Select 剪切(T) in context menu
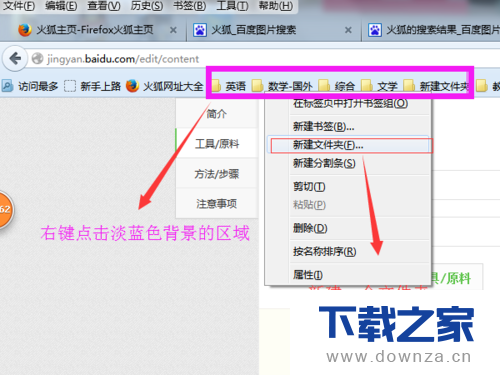Viewport: 500px width, 375px height. tap(348, 187)
